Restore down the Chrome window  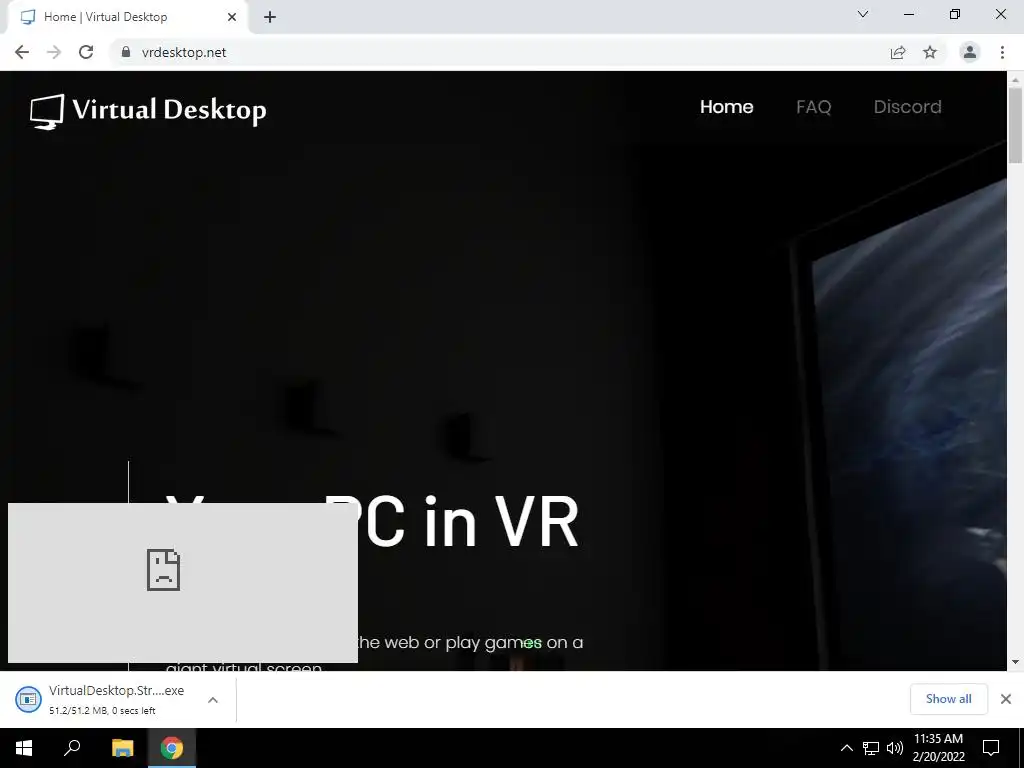(x=955, y=14)
